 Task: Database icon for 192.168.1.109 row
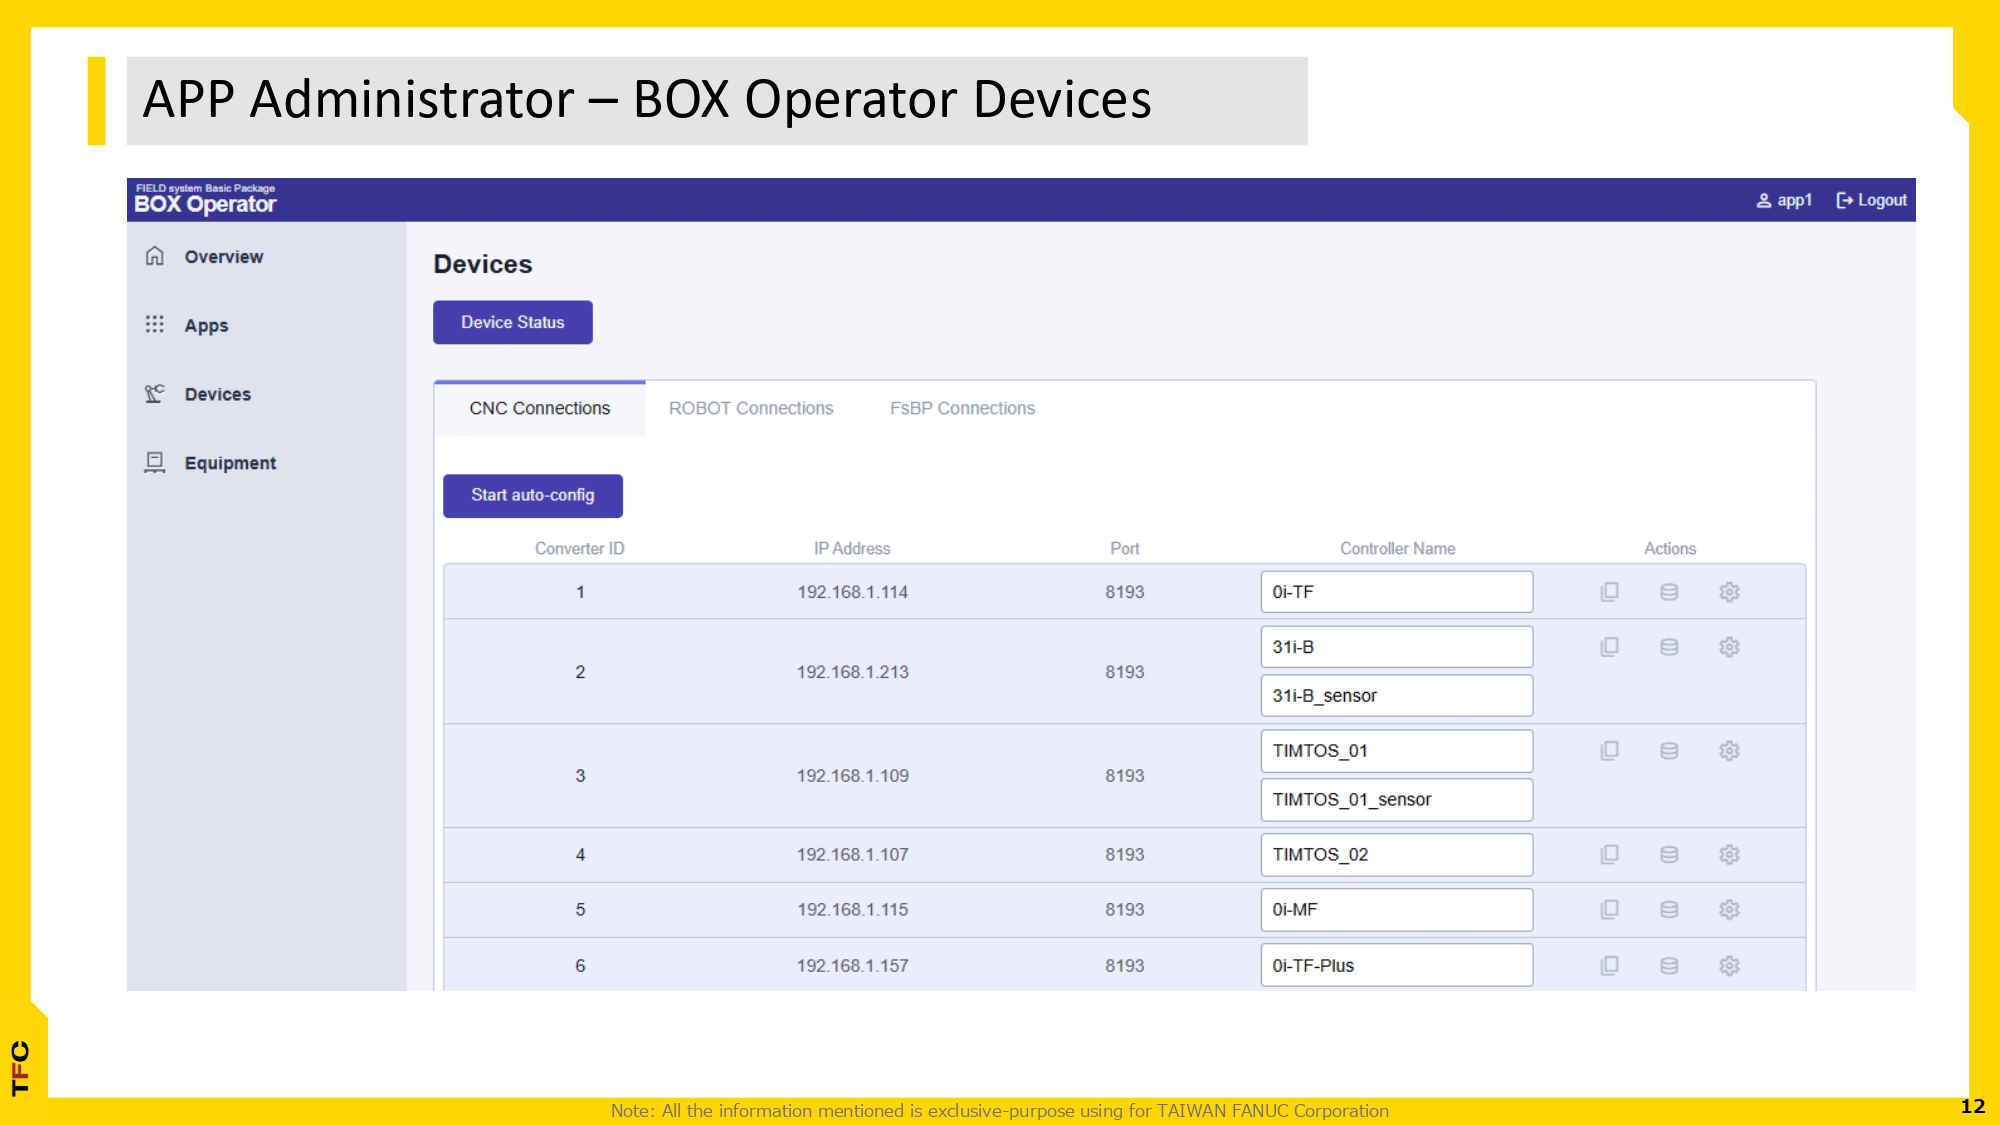(x=1669, y=751)
